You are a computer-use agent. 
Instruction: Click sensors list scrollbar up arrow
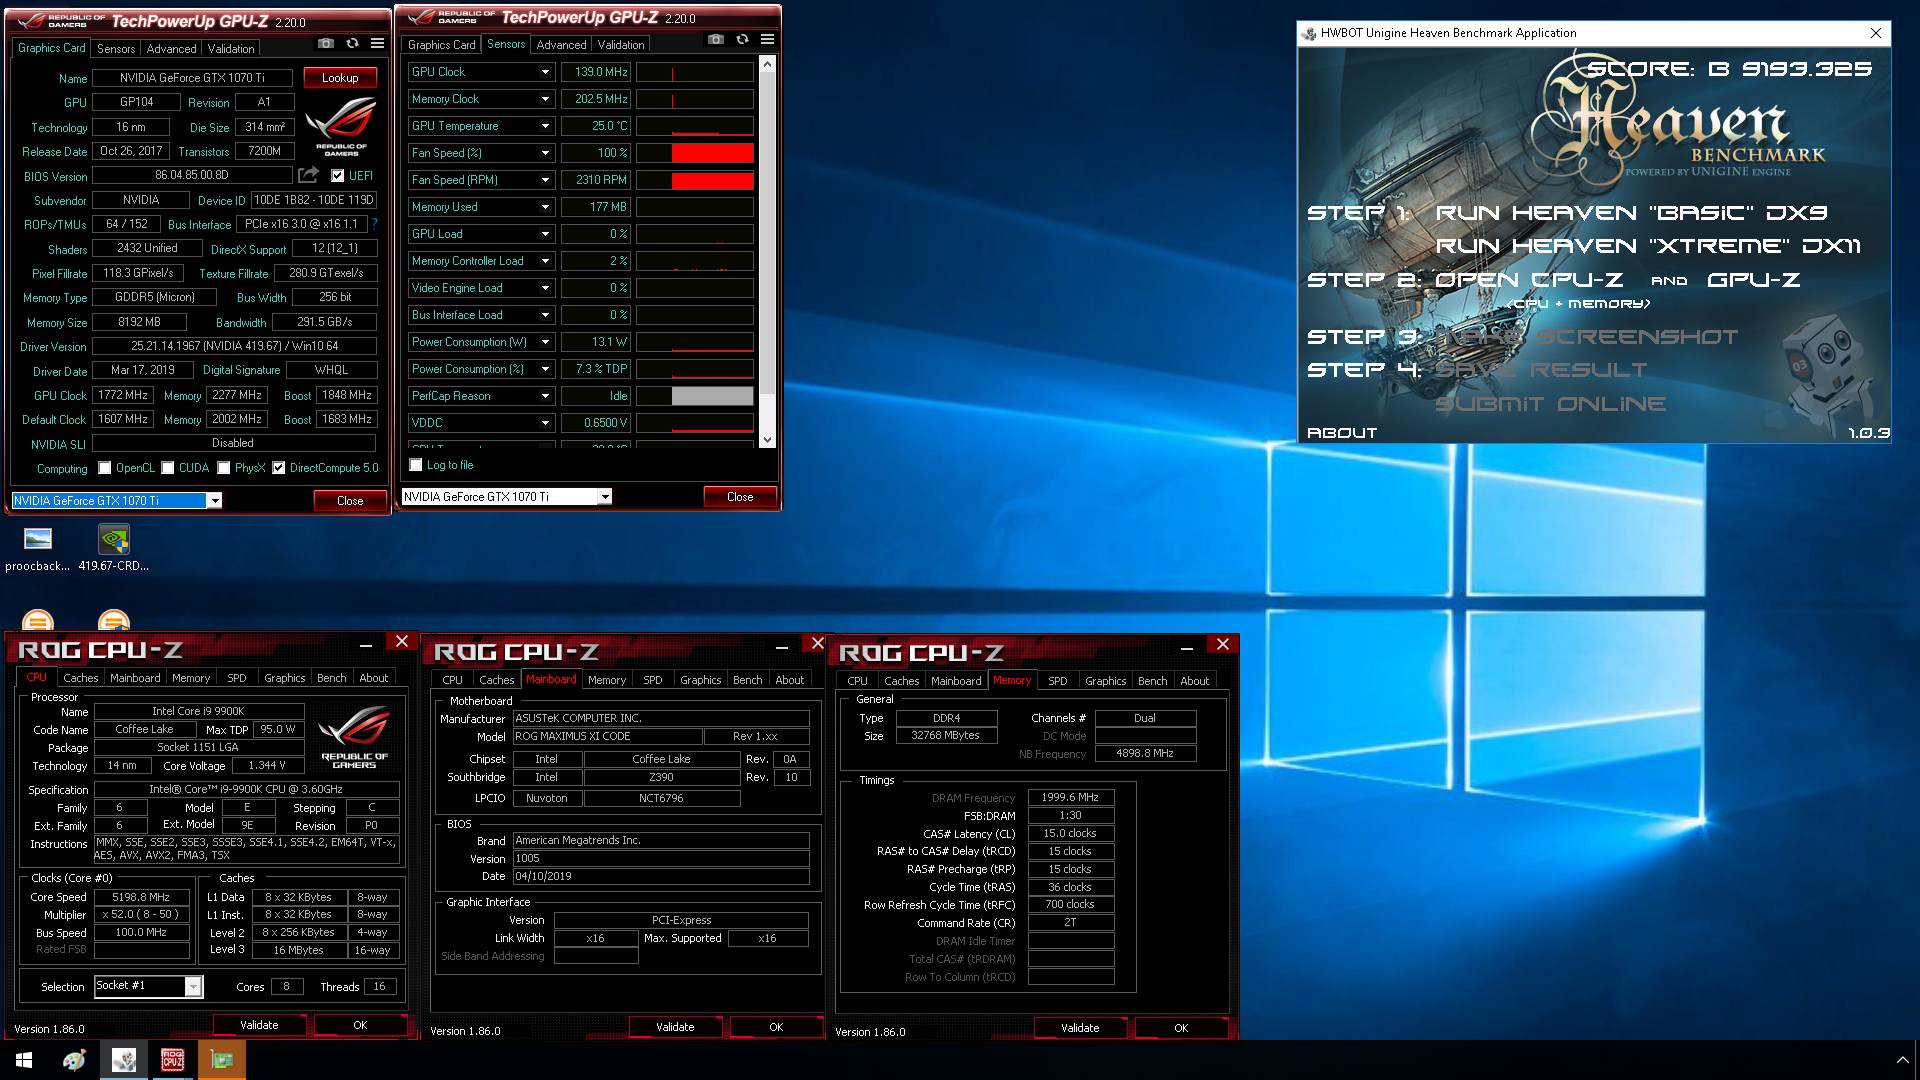767,64
